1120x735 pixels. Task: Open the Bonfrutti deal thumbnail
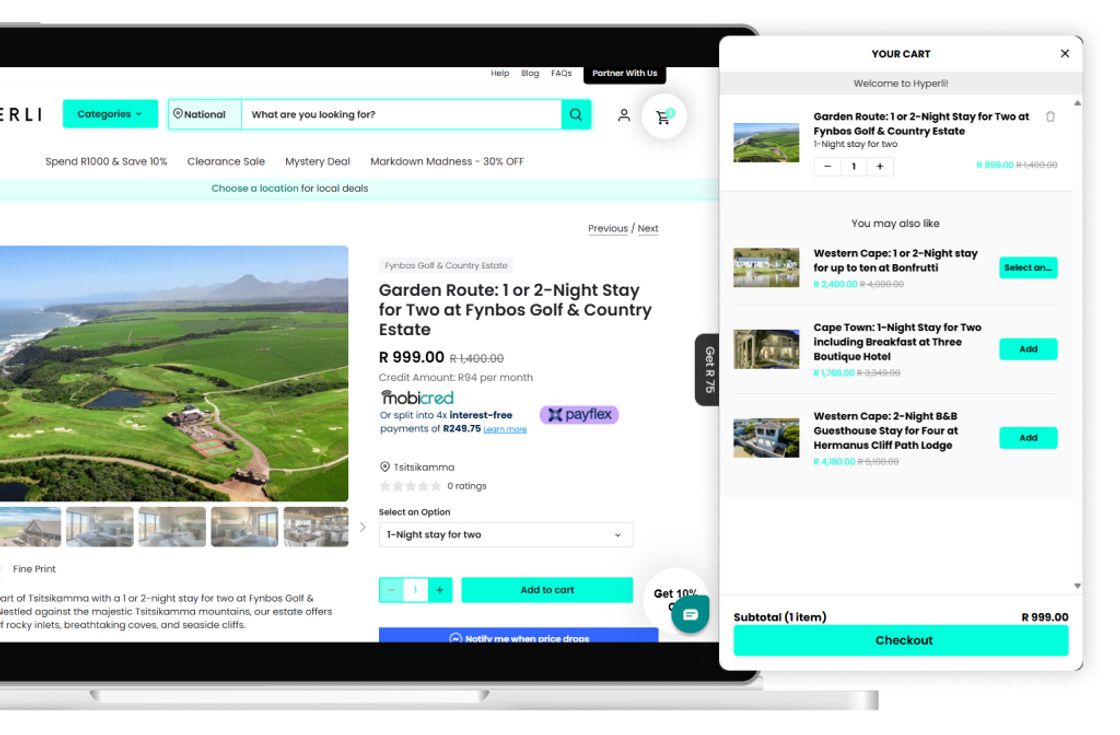pos(766,268)
